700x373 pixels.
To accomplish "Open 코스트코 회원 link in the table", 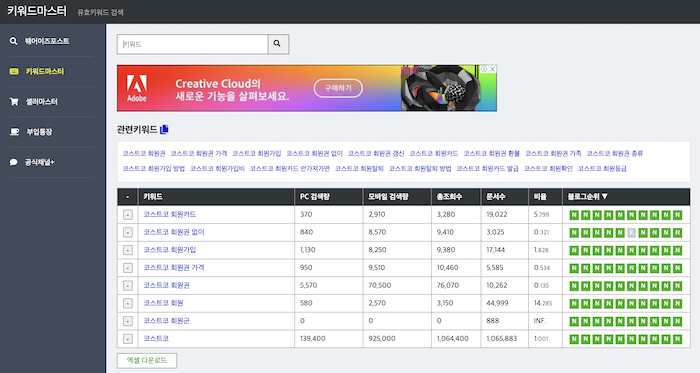I will coord(163,303).
